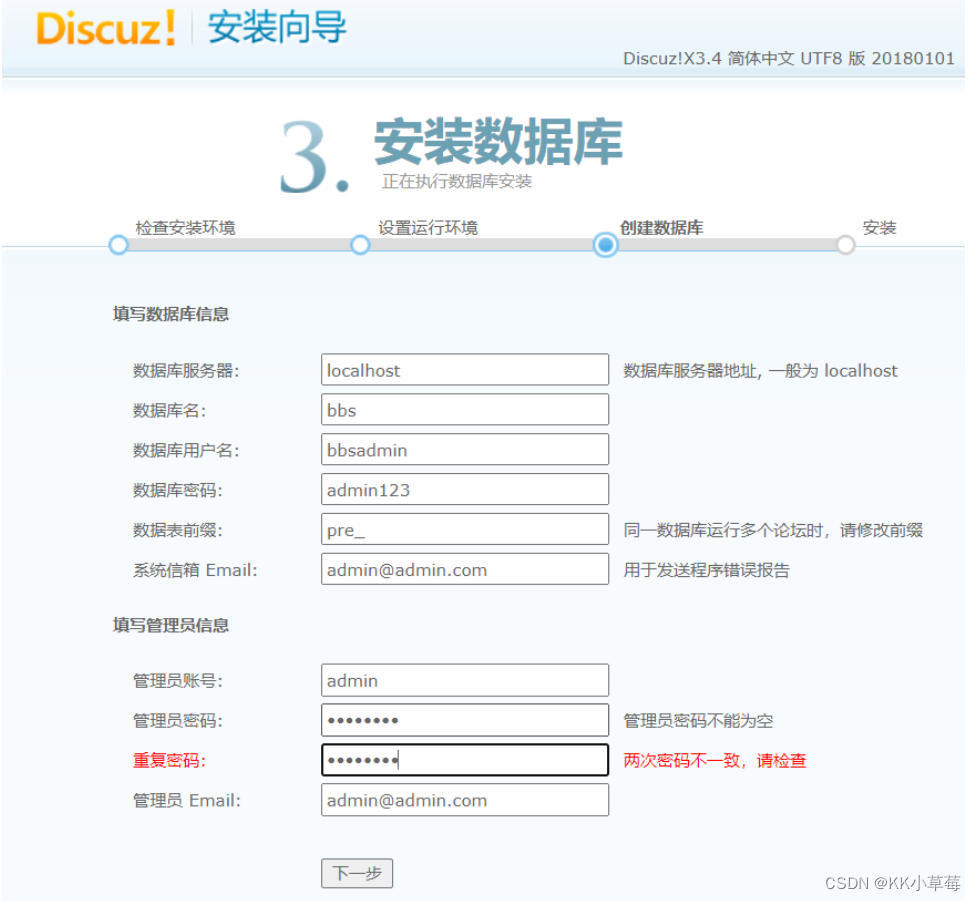Click the Discuz! logo

pos(105,29)
